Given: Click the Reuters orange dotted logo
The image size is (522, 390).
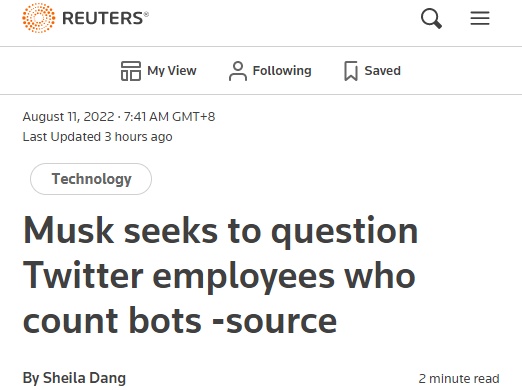Looking at the screenshot, I should [39, 18].
